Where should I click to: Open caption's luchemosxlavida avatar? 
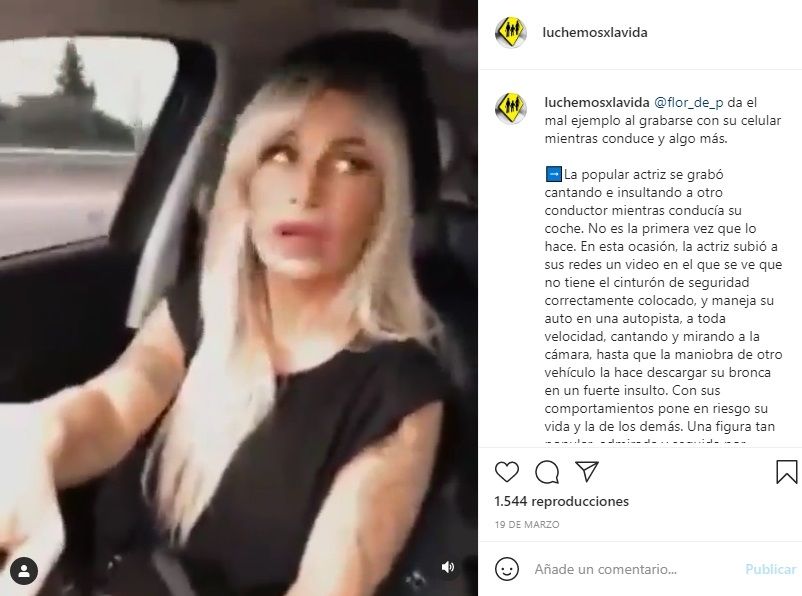pos(510,108)
